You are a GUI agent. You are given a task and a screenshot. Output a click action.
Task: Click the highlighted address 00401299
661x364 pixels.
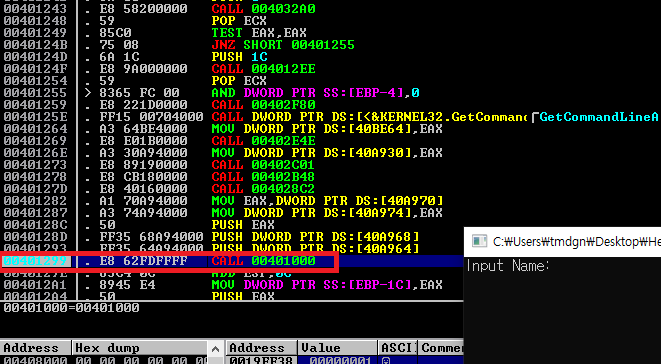coord(35,261)
